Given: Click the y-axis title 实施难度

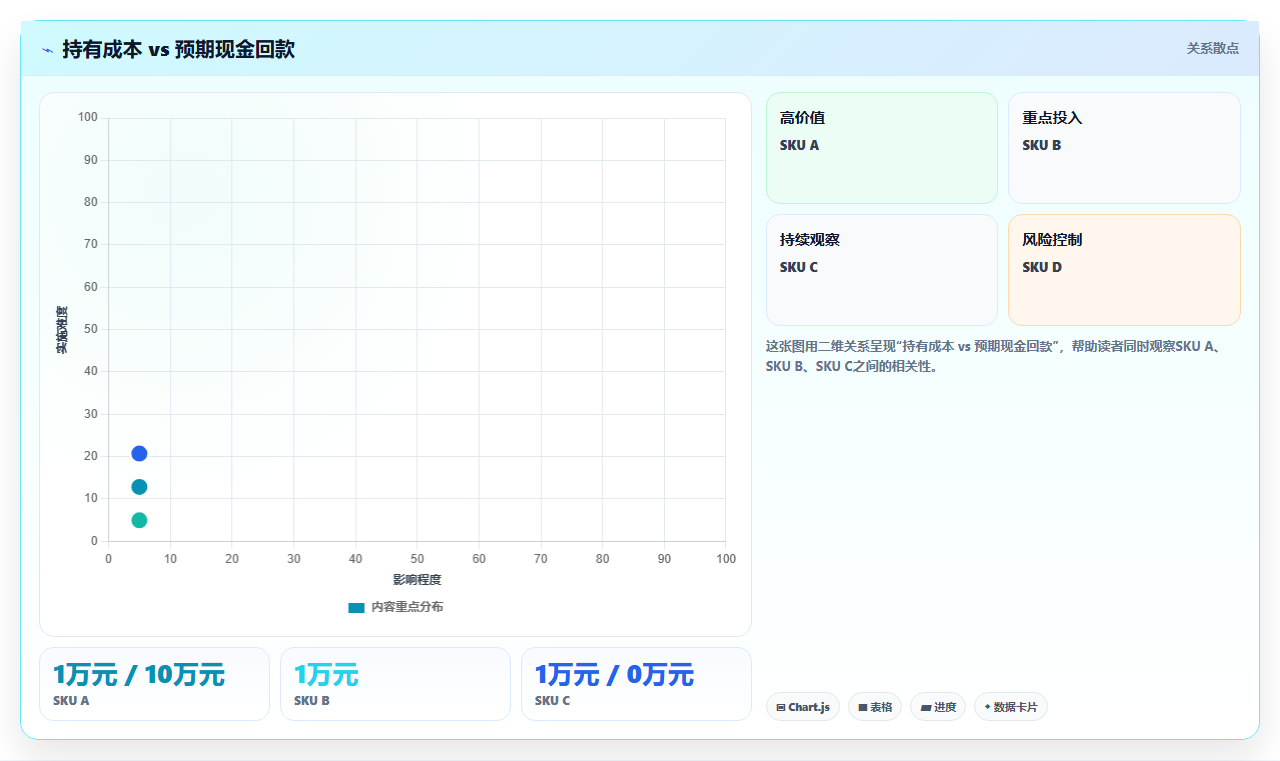Looking at the screenshot, I should tap(62, 330).
